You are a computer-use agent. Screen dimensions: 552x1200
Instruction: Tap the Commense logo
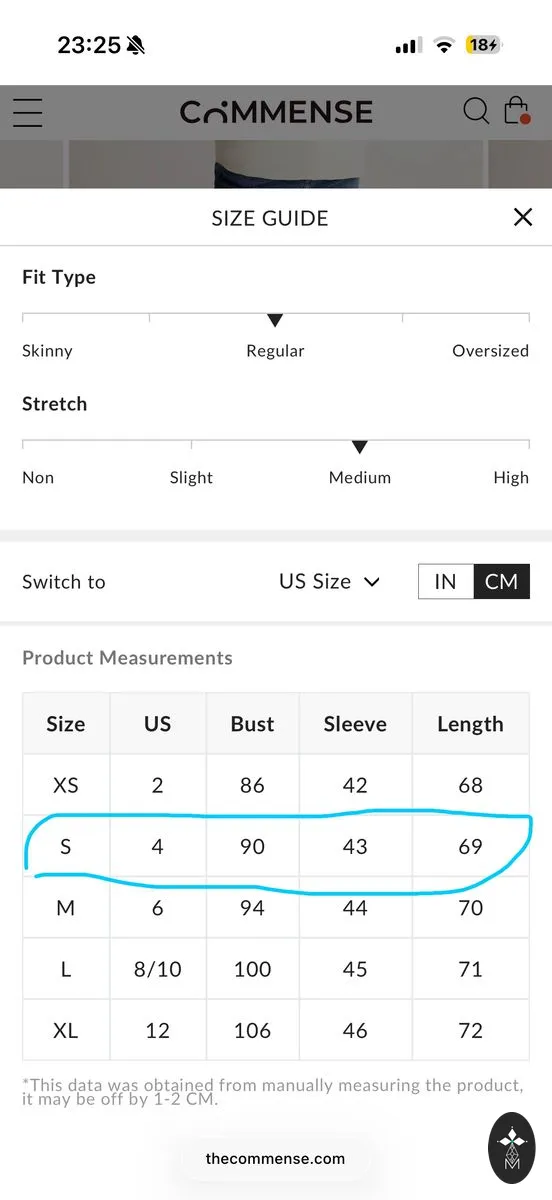pyautogui.click(x=276, y=111)
